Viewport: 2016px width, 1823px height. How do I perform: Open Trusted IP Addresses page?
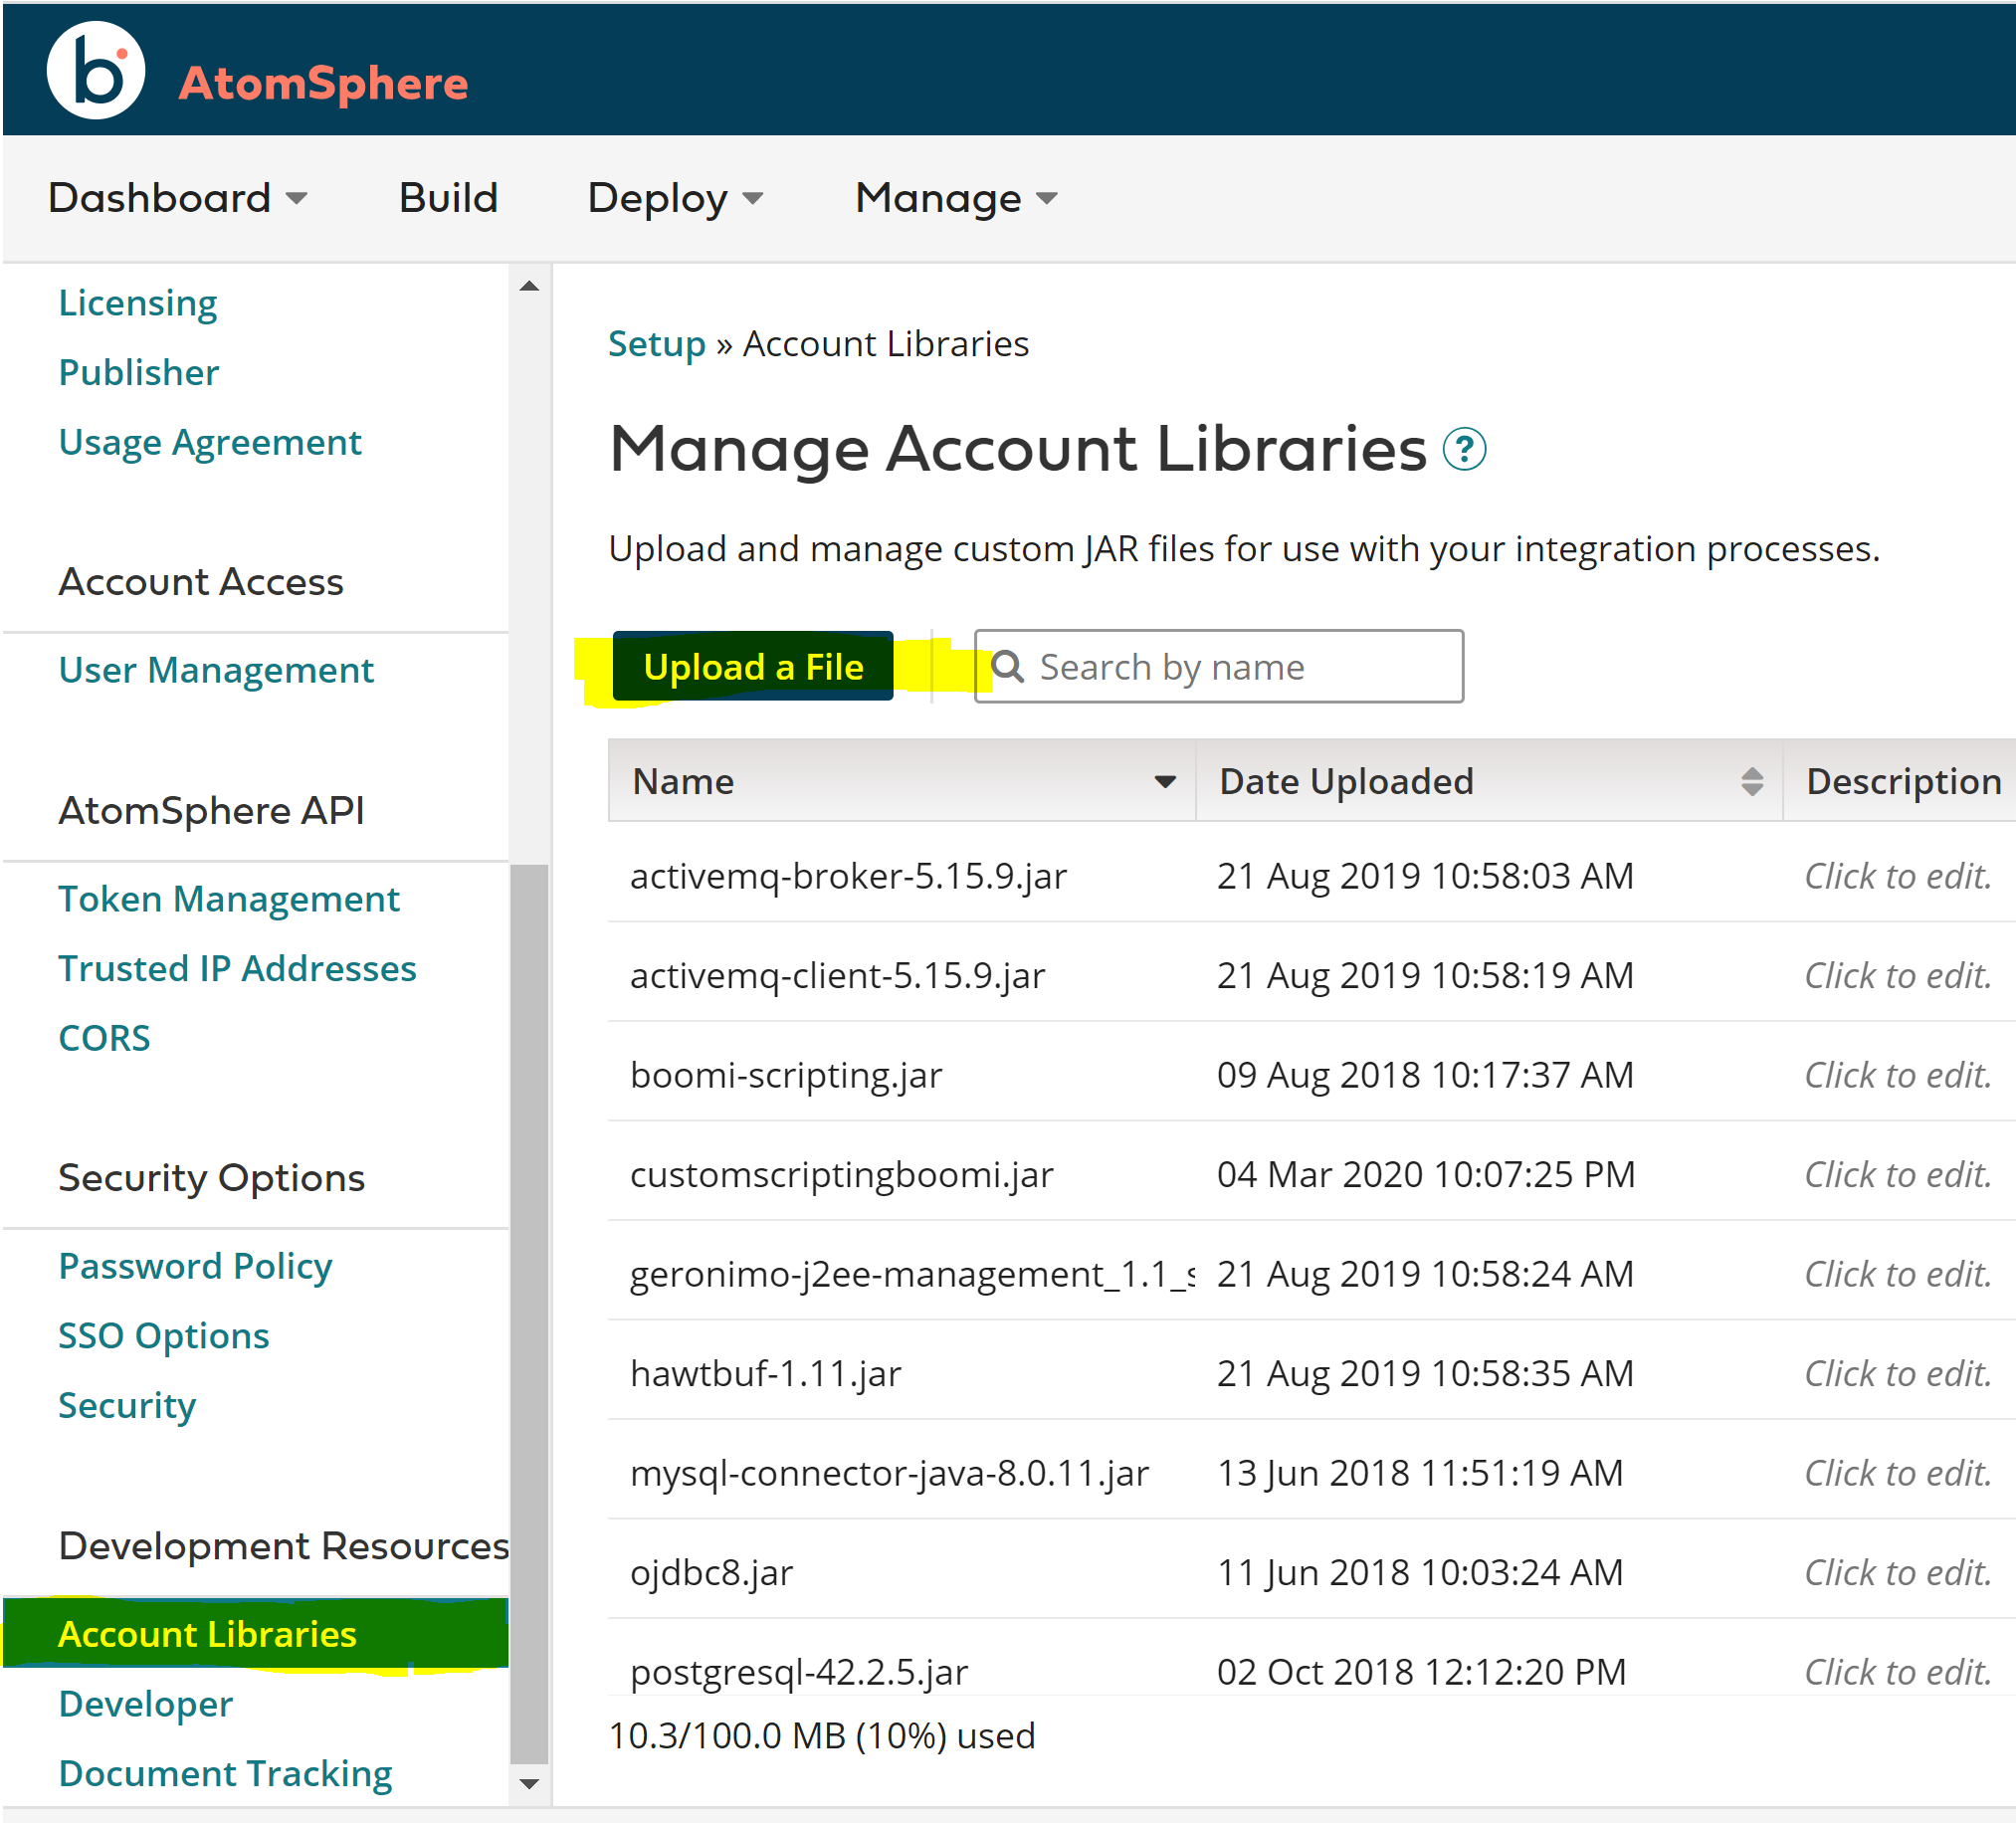(237, 967)
